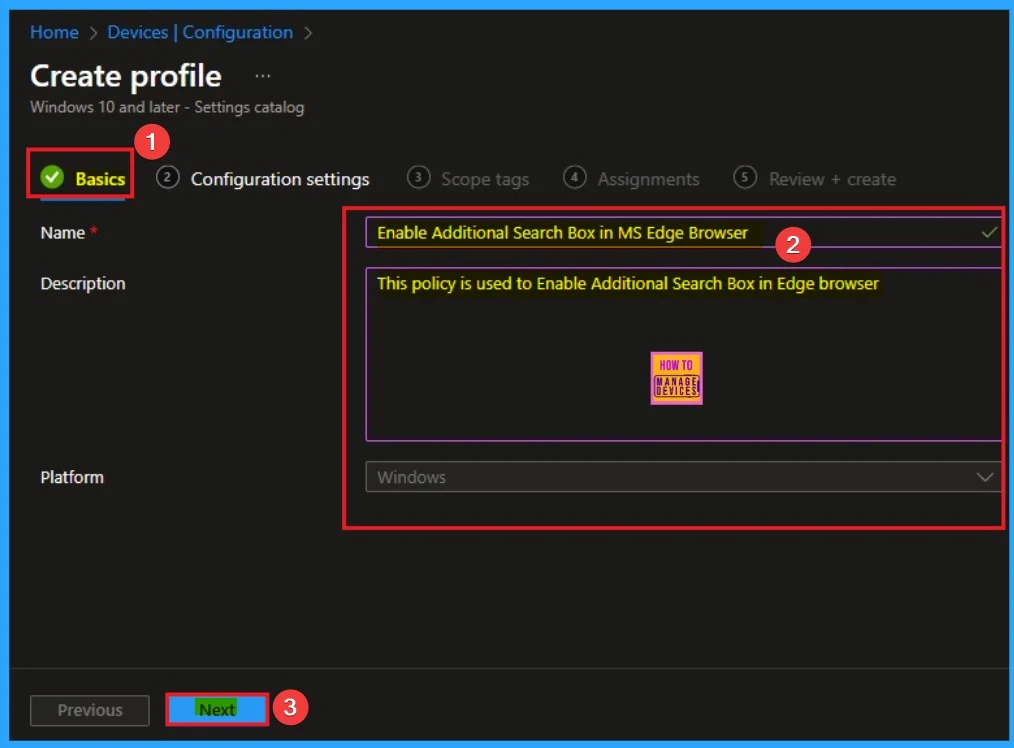Click the Platform label
Viewport: 1014px width, 748px height.
click(72, 477)
